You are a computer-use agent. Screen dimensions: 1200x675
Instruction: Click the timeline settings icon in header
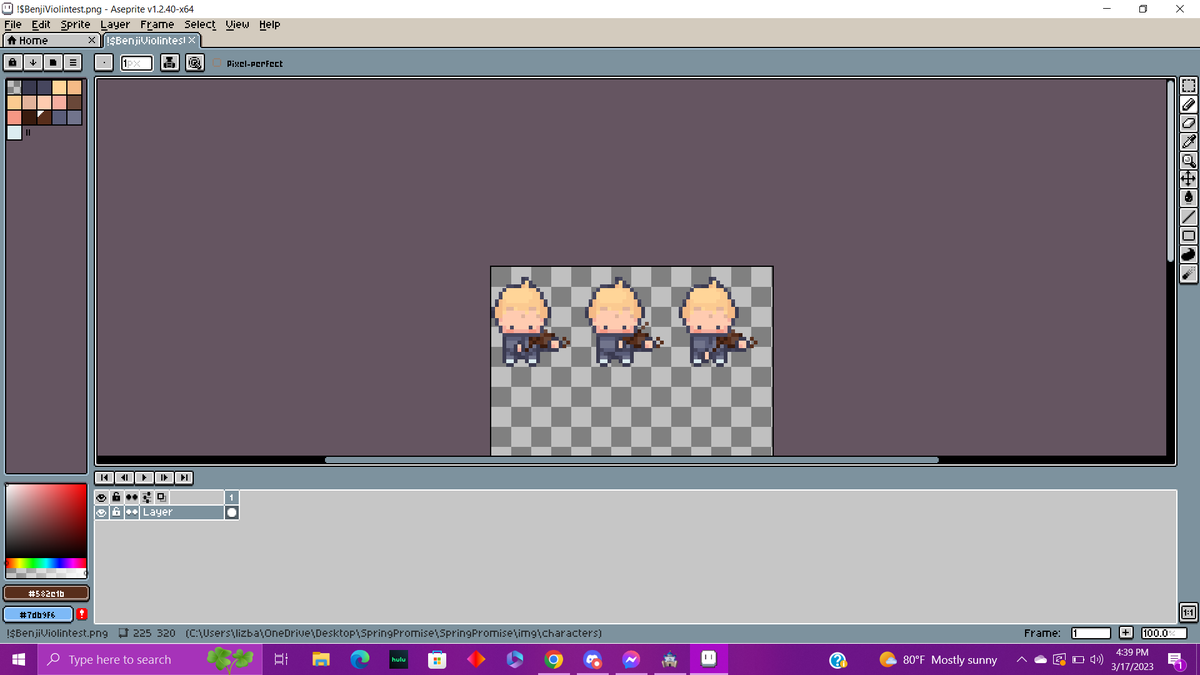tap(148, 497)
